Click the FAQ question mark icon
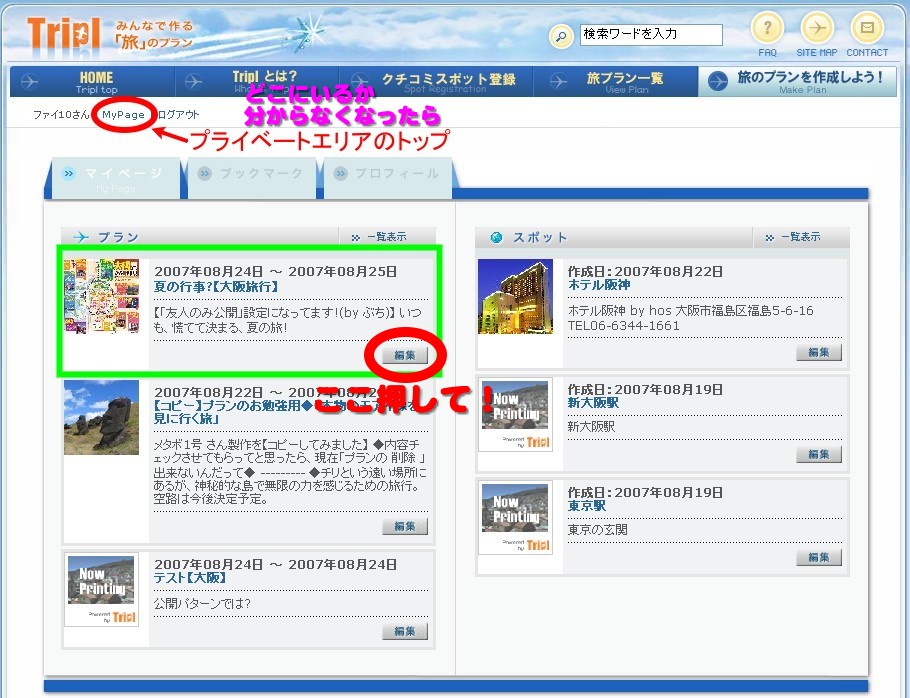Viewport: 910px width, 698px height. [x=767, y=28]
